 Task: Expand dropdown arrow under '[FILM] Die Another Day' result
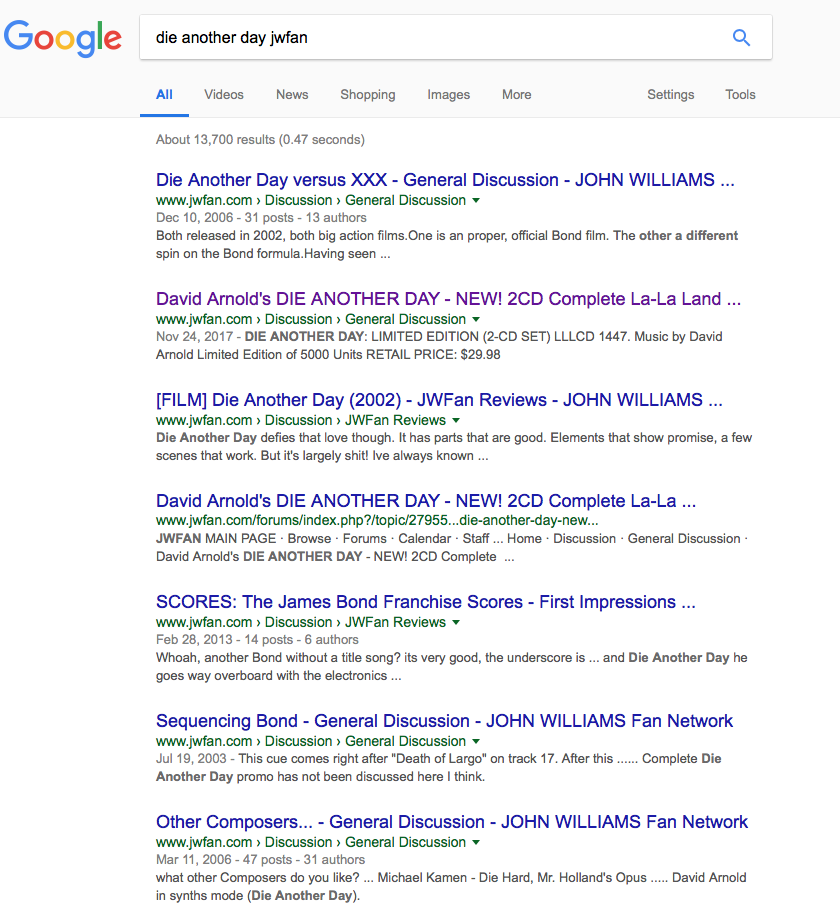[456, 421]
